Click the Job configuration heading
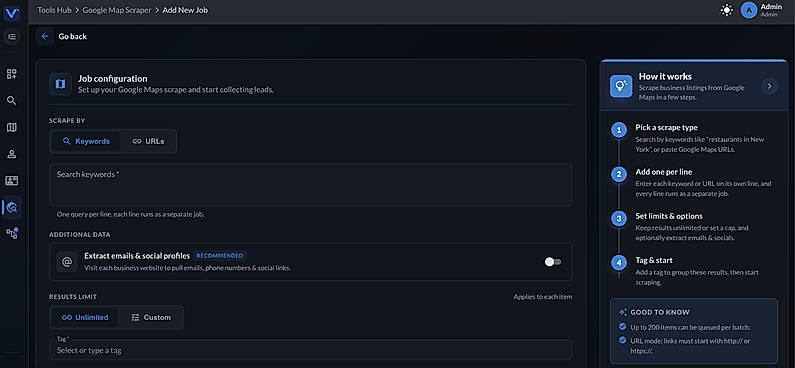Screen dimensions: 795x368 [113, 79]
